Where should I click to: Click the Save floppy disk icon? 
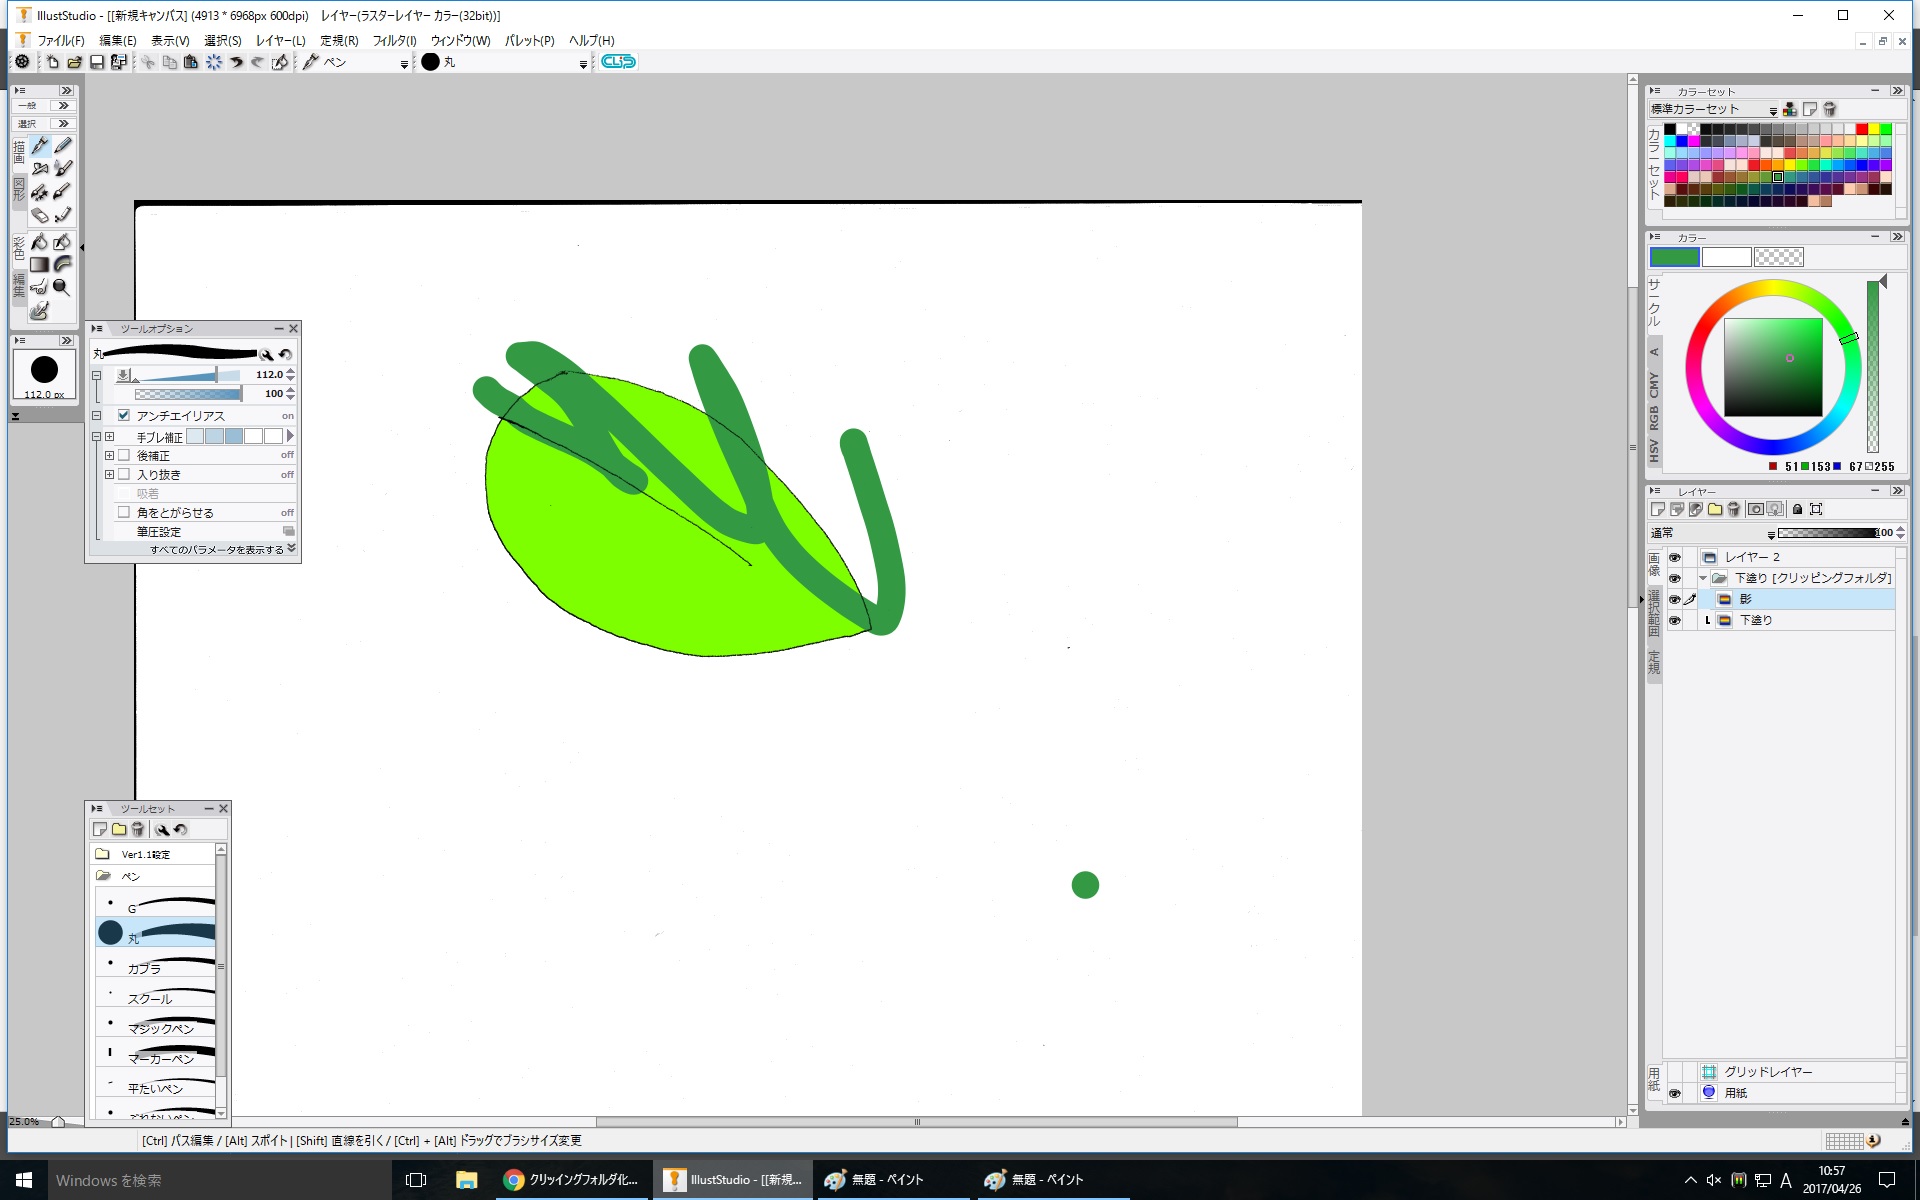[97, 62]
